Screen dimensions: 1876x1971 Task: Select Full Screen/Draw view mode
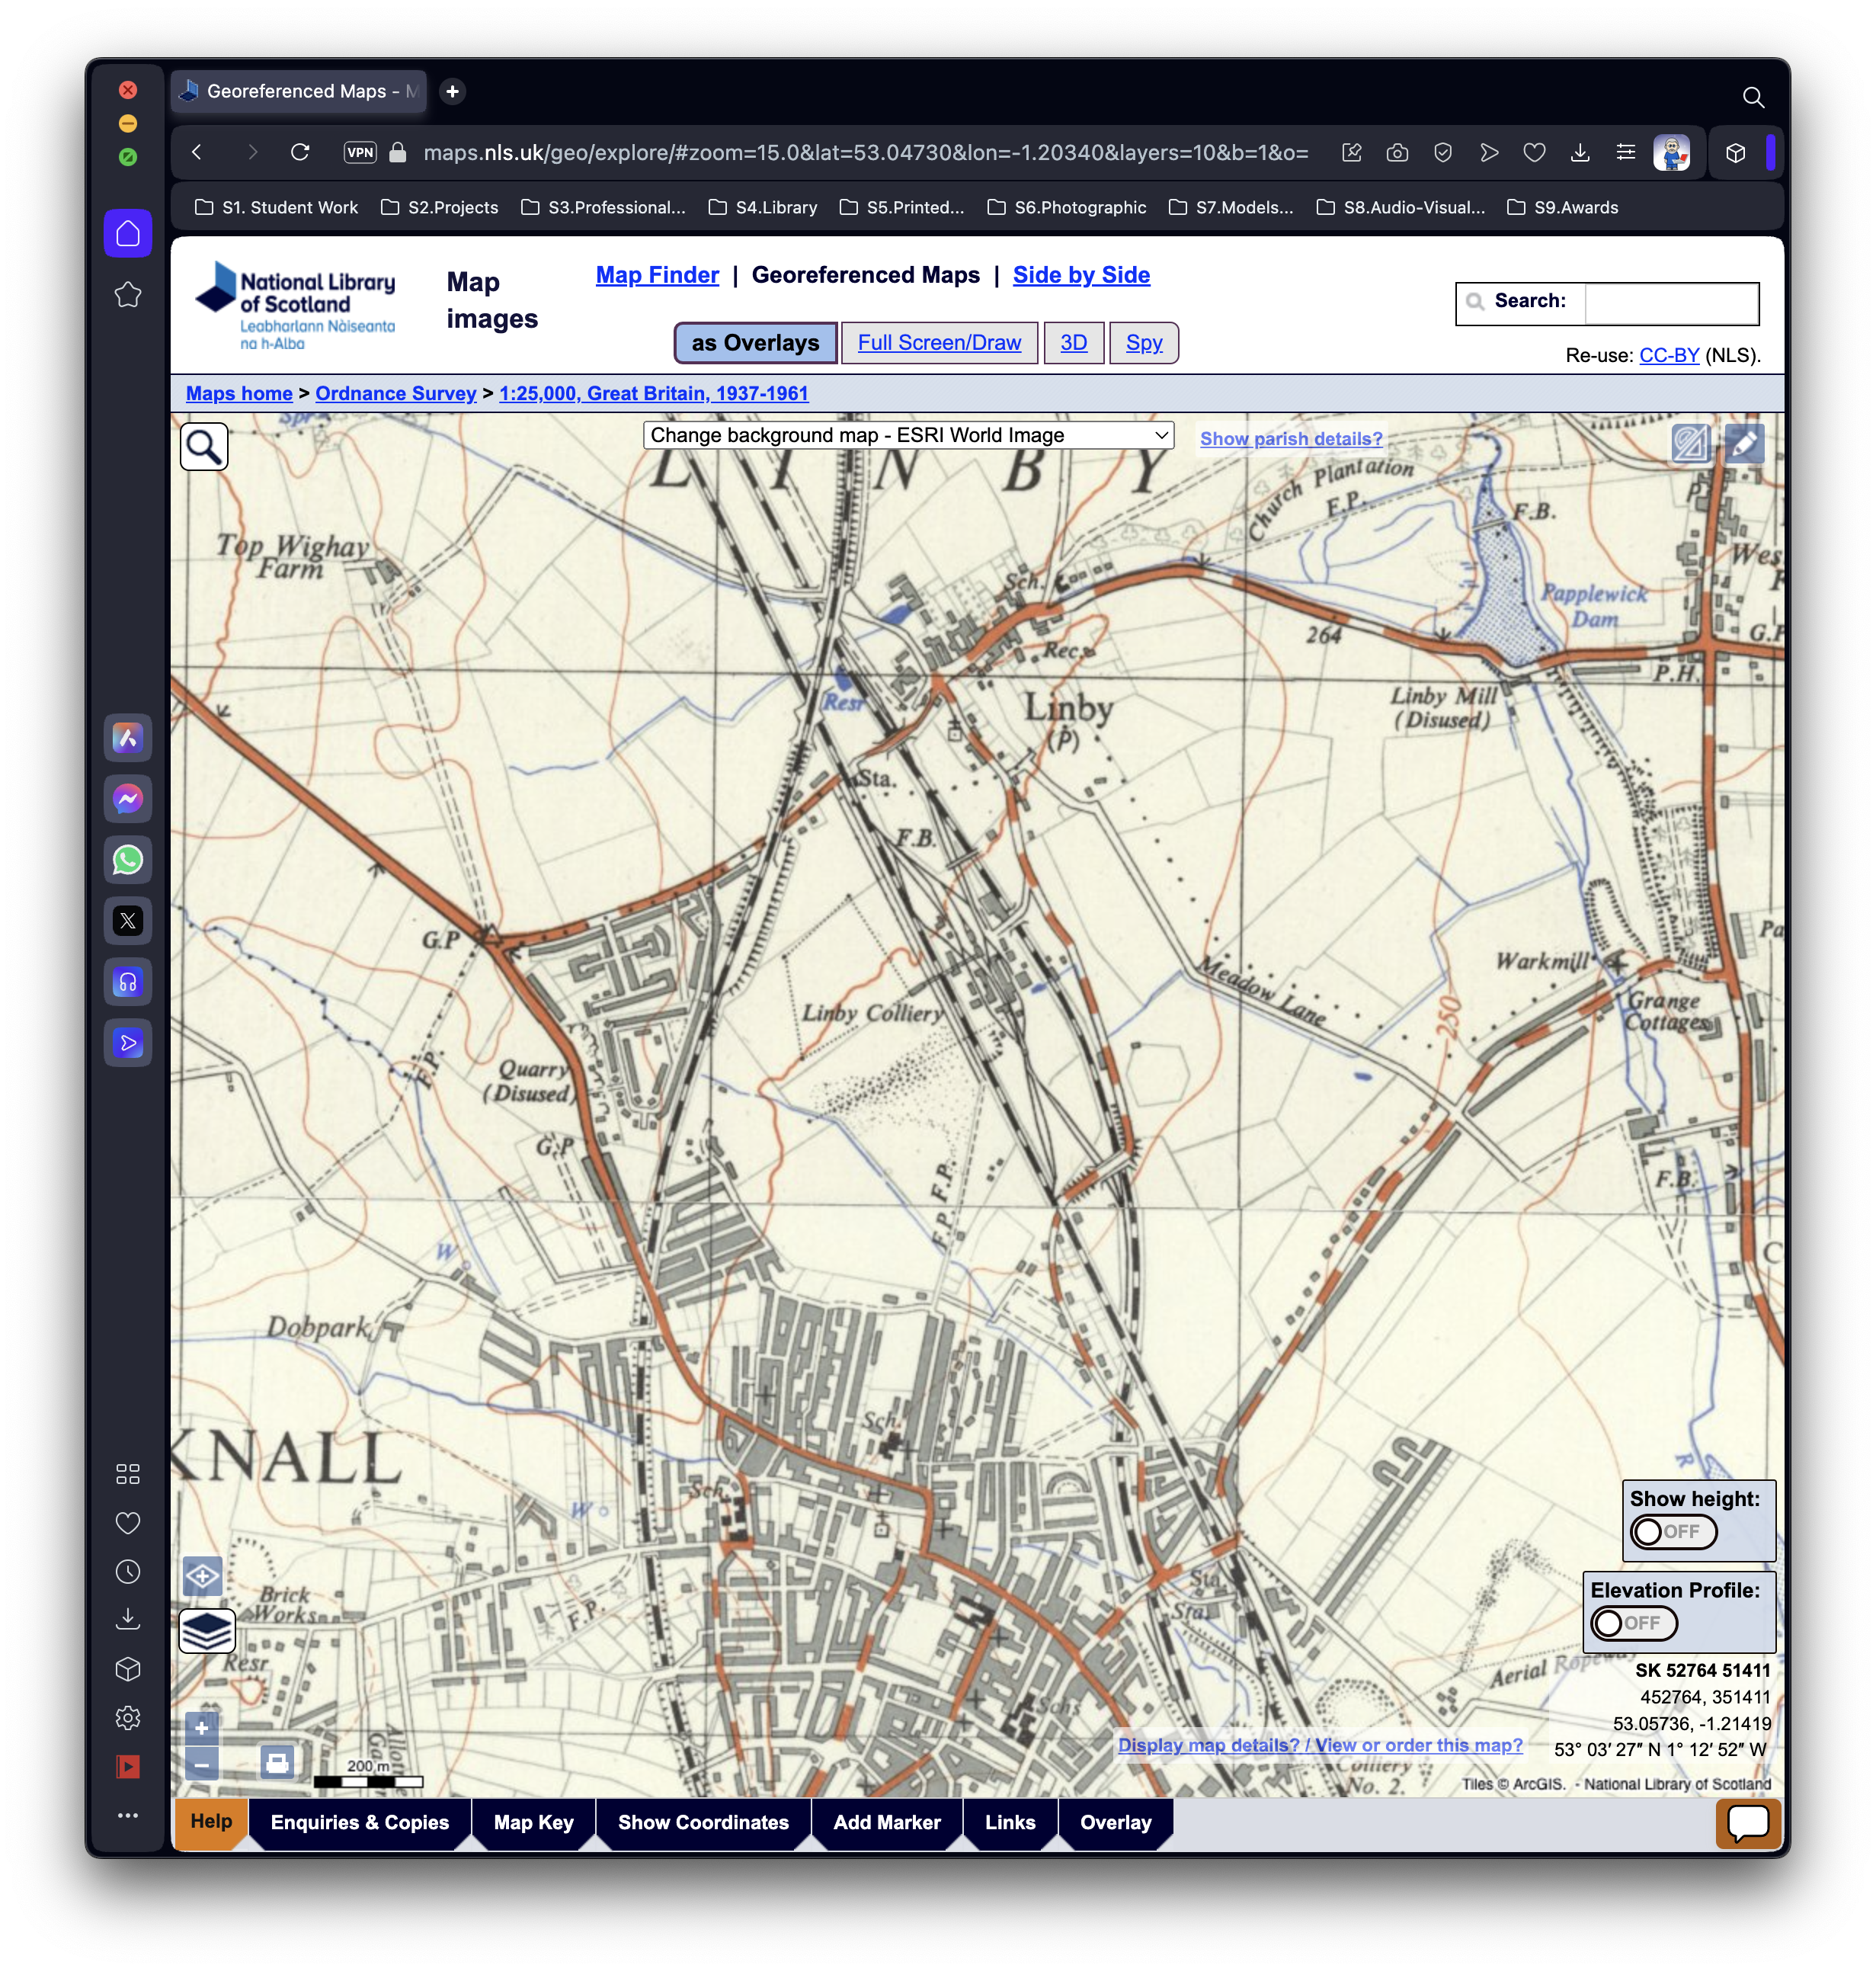(940, 341)
